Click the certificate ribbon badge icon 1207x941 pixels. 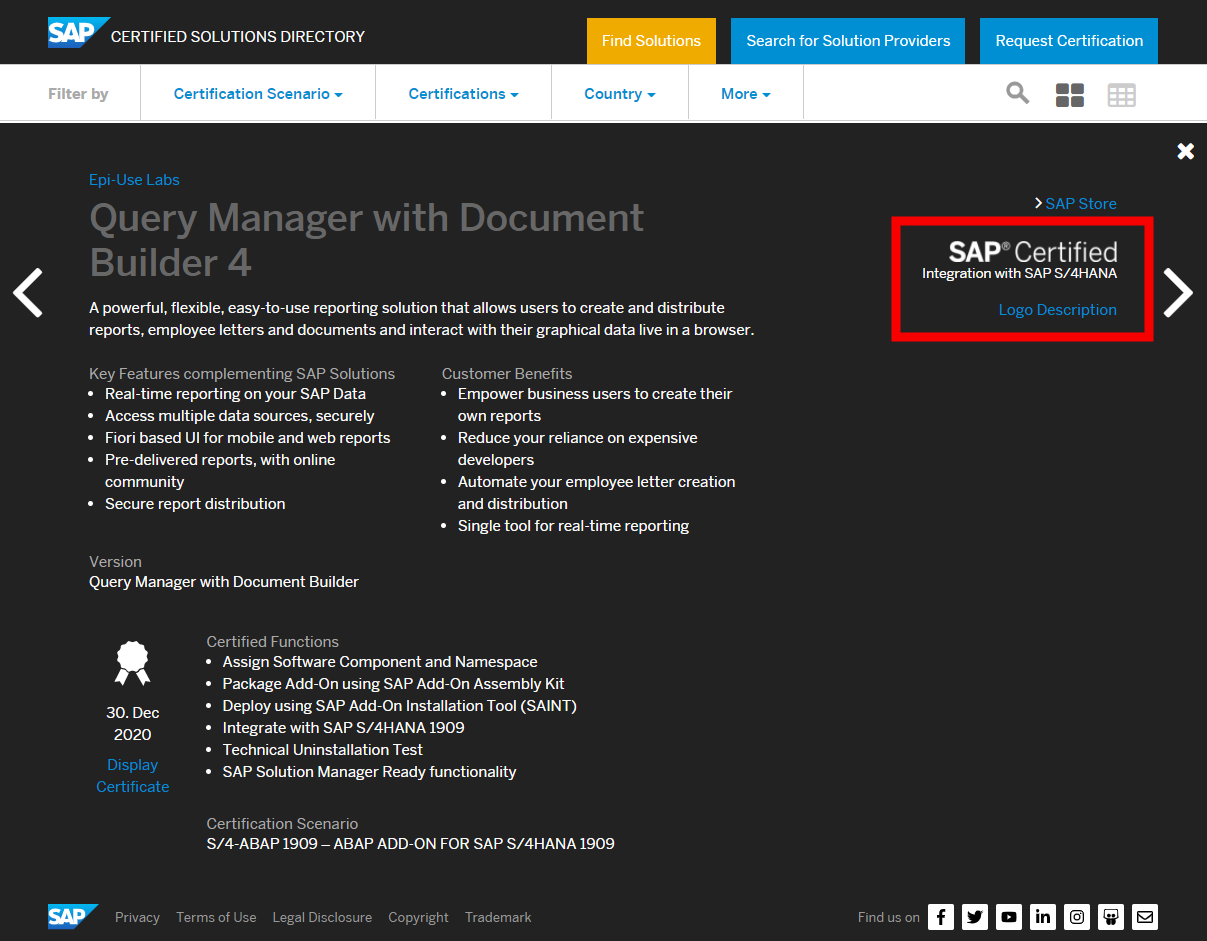coord(132,663)
